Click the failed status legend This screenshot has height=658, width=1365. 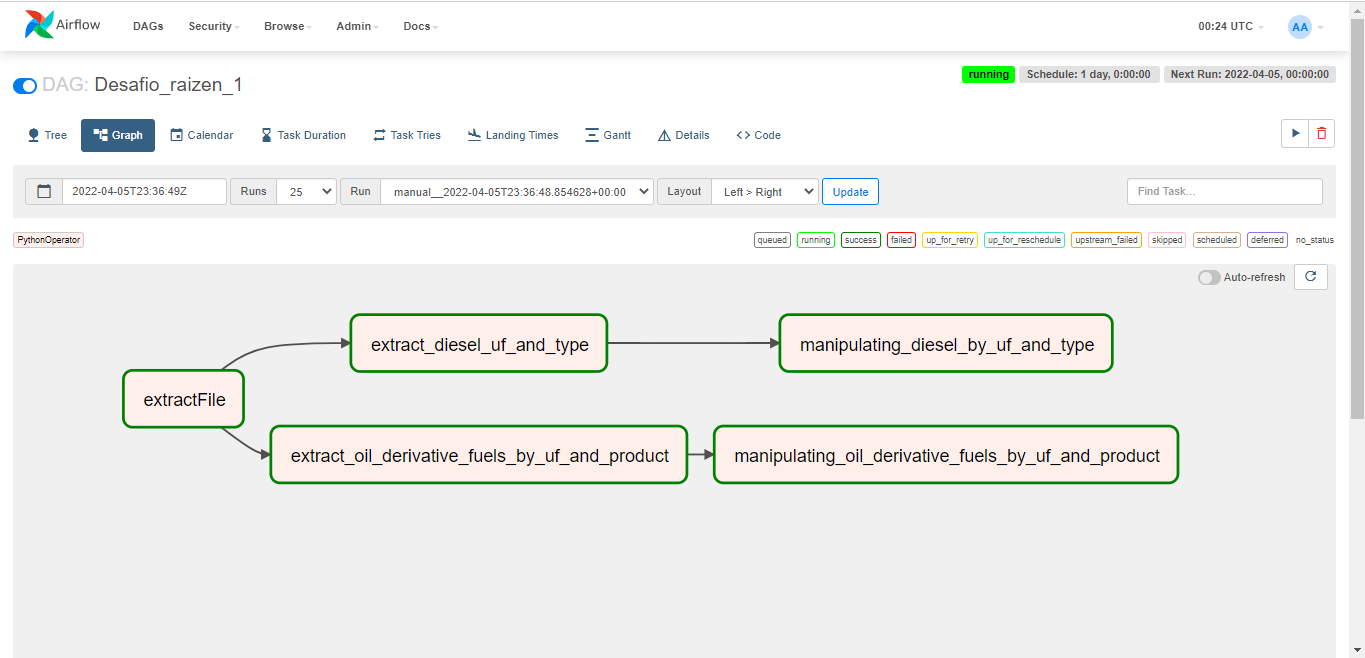901,240
